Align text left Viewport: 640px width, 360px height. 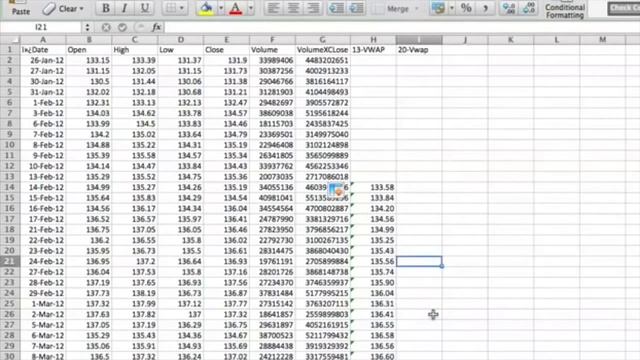pos(273,8)
